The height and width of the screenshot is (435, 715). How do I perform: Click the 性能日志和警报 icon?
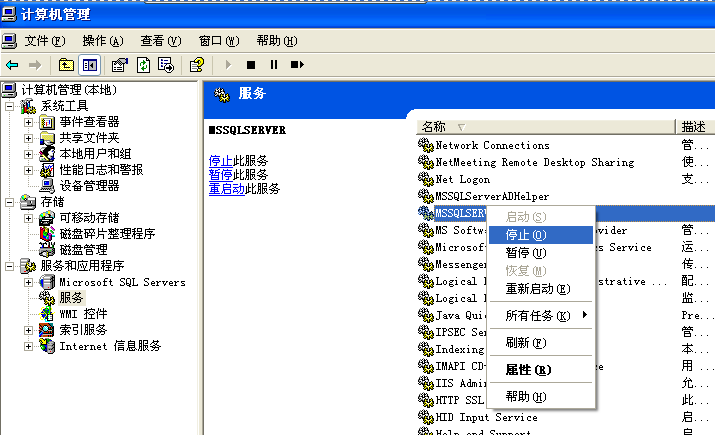coord(47,170)
